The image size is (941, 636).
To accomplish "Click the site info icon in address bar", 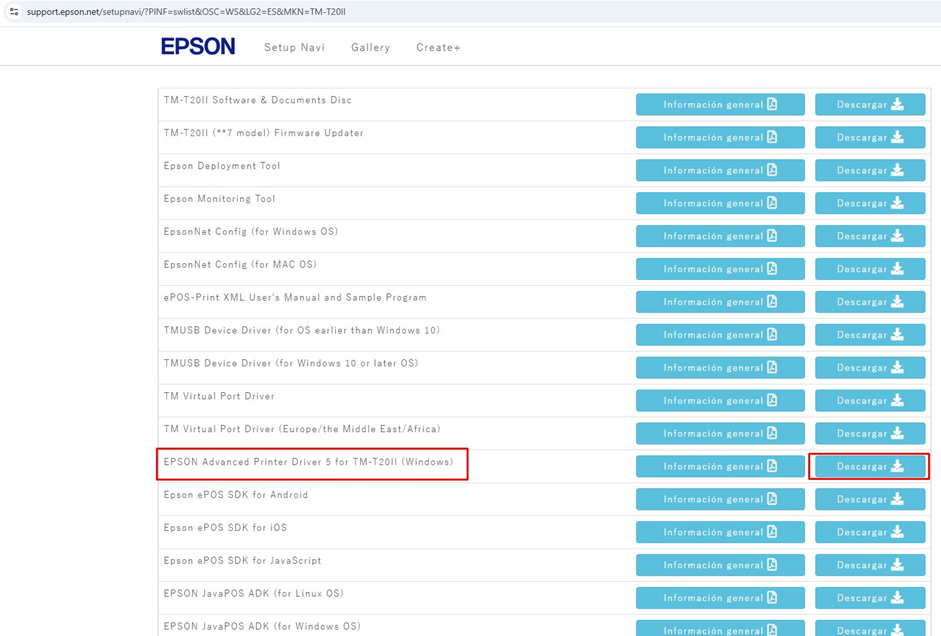I will (x=14, y=11).
